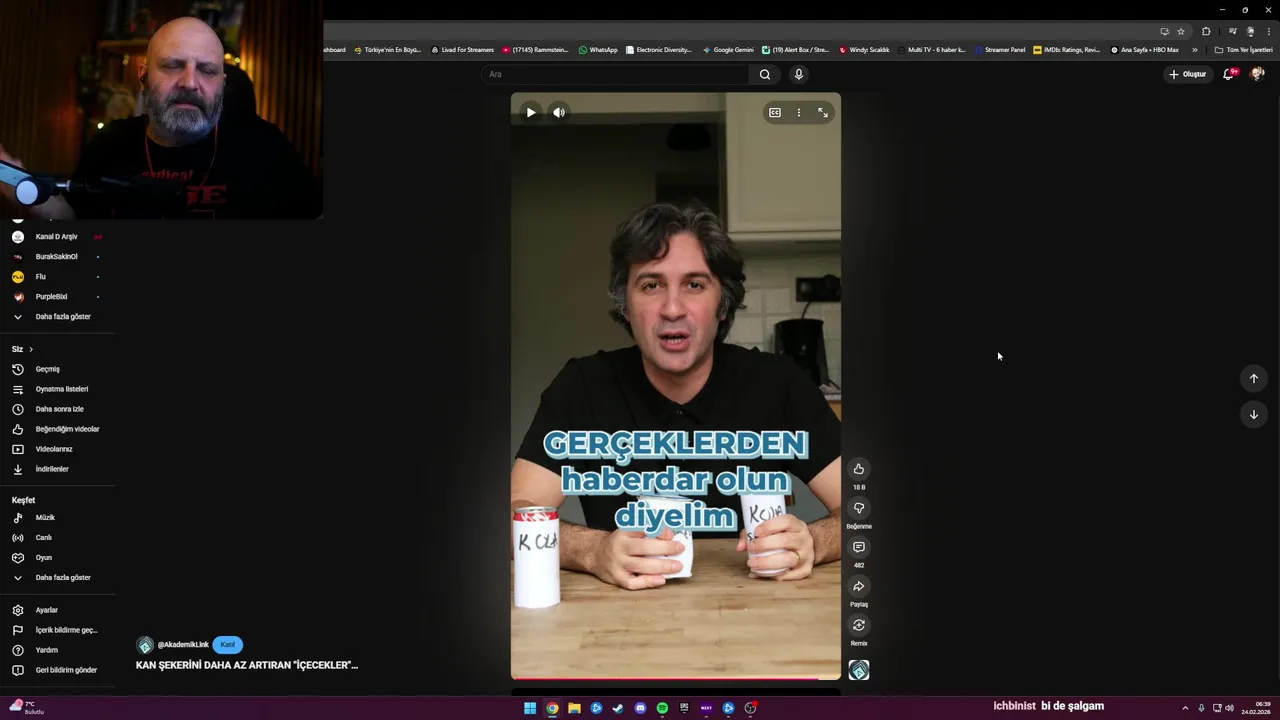Browse Oyun gaming category

click(57, 558)
